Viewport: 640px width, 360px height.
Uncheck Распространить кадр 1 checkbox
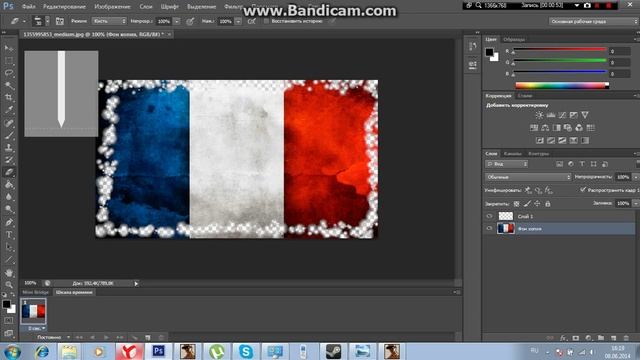(x=583, y=189)
